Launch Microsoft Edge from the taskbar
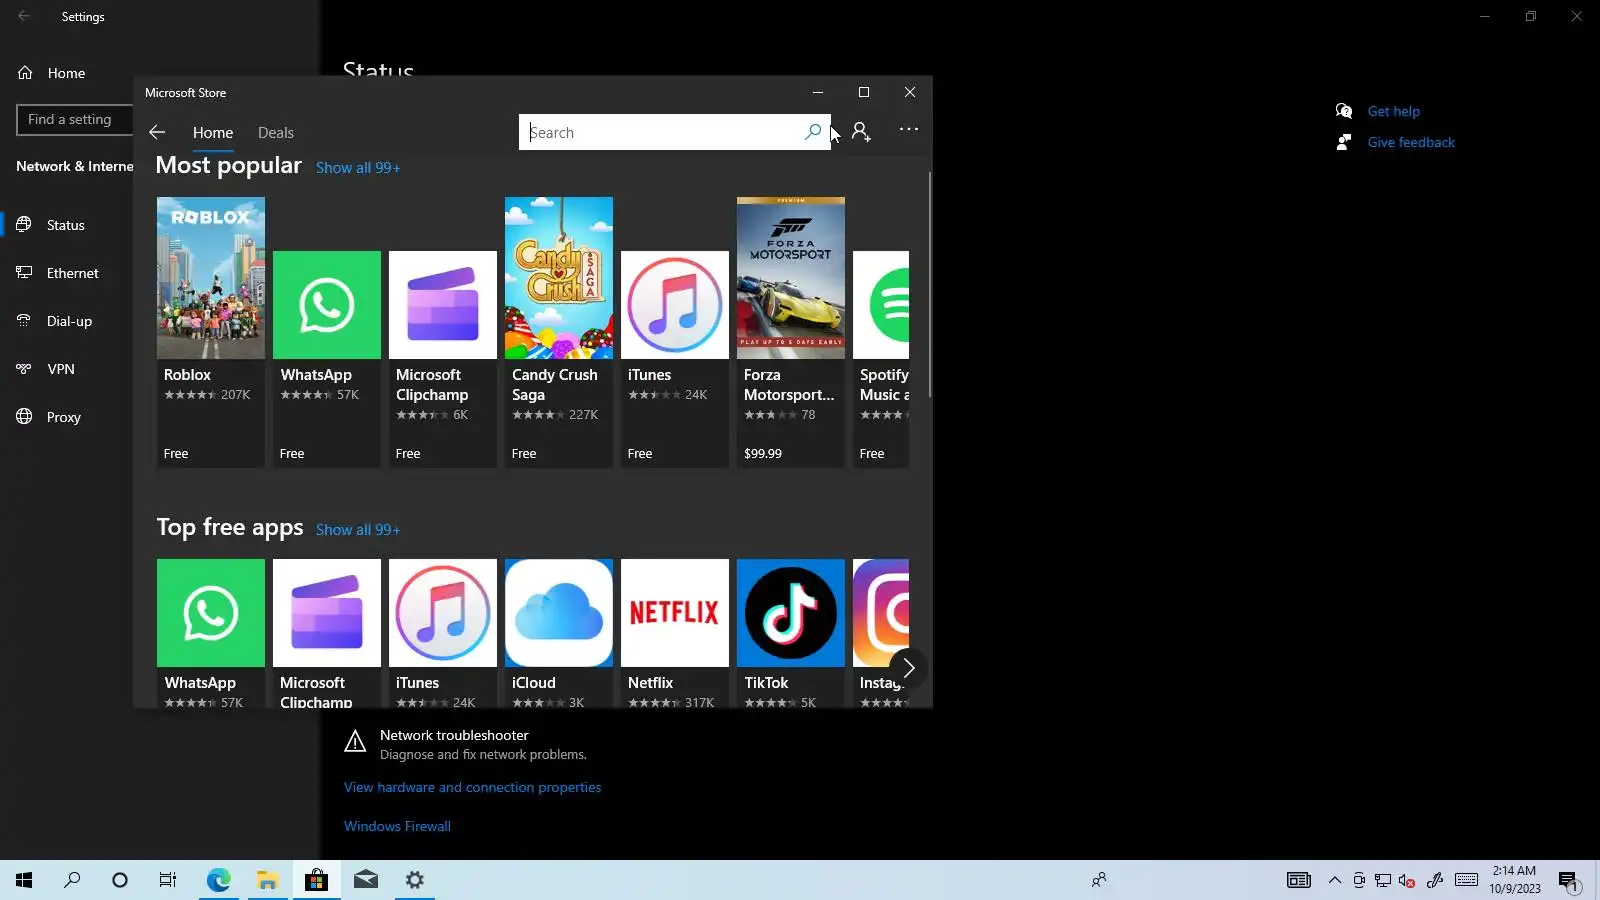The width and height of the screenshot is (1600, 900). [218, 880]
